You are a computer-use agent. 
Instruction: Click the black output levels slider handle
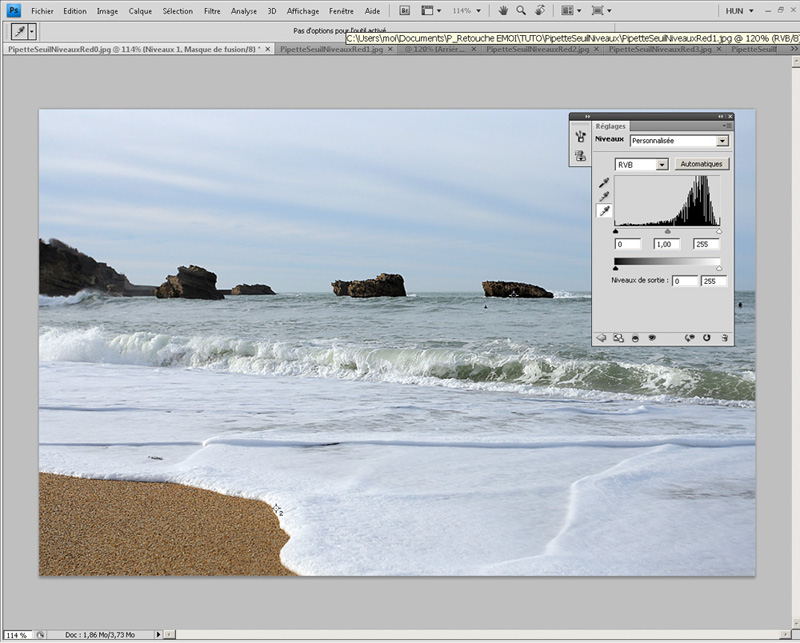pyautogui.click(x=616, y=268)
